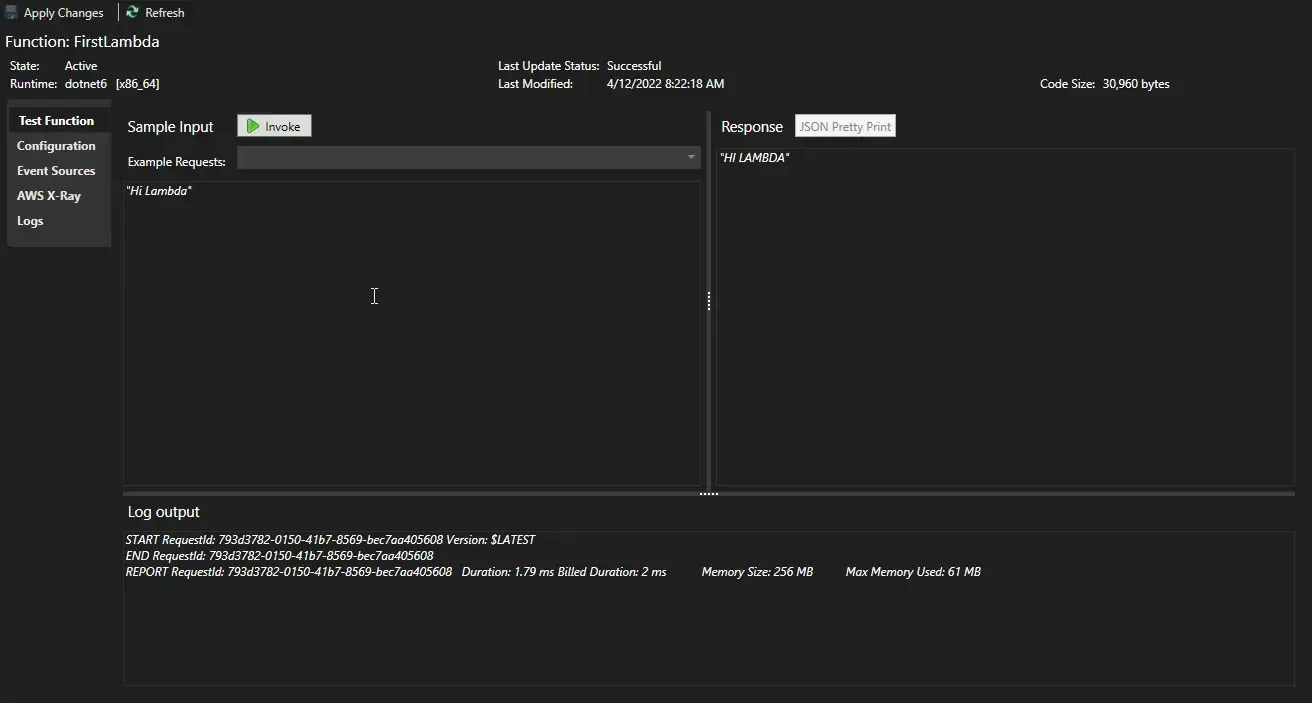The height and width of the screenshot is (703, 1312).
Task: Open the Example Requests dropdown
Action: [465, 157]
